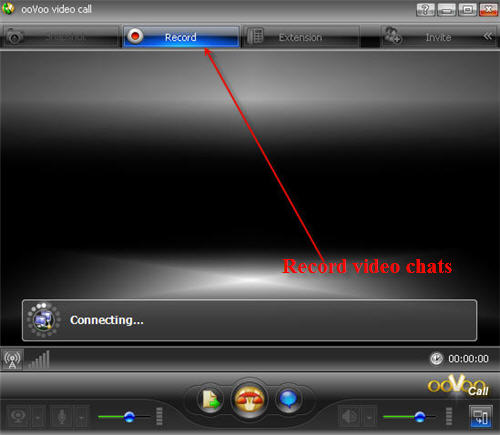Click the video window layout switch icon
Viewport: 500px width, 435px height.
pyautogui.click(x=481, y=416)
